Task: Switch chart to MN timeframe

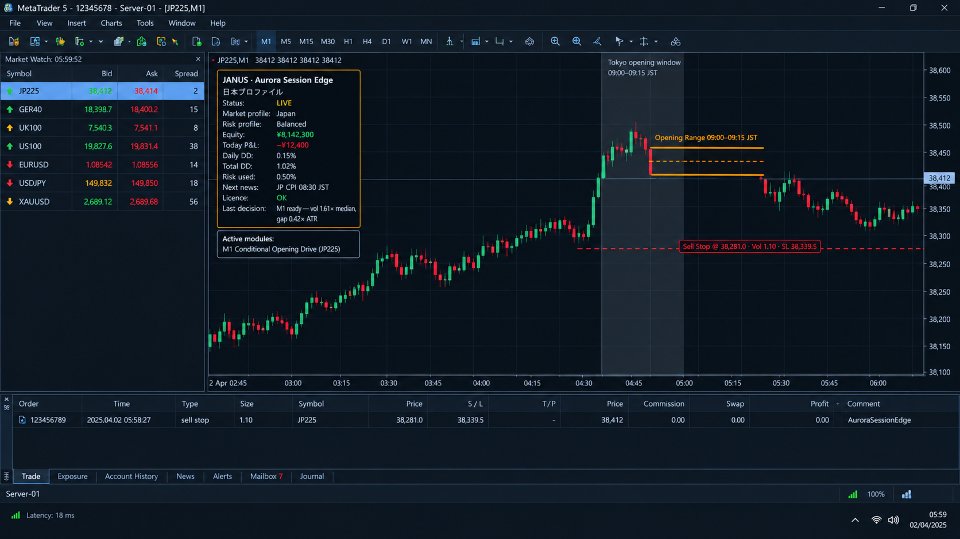Action: (x=426, y=42)
